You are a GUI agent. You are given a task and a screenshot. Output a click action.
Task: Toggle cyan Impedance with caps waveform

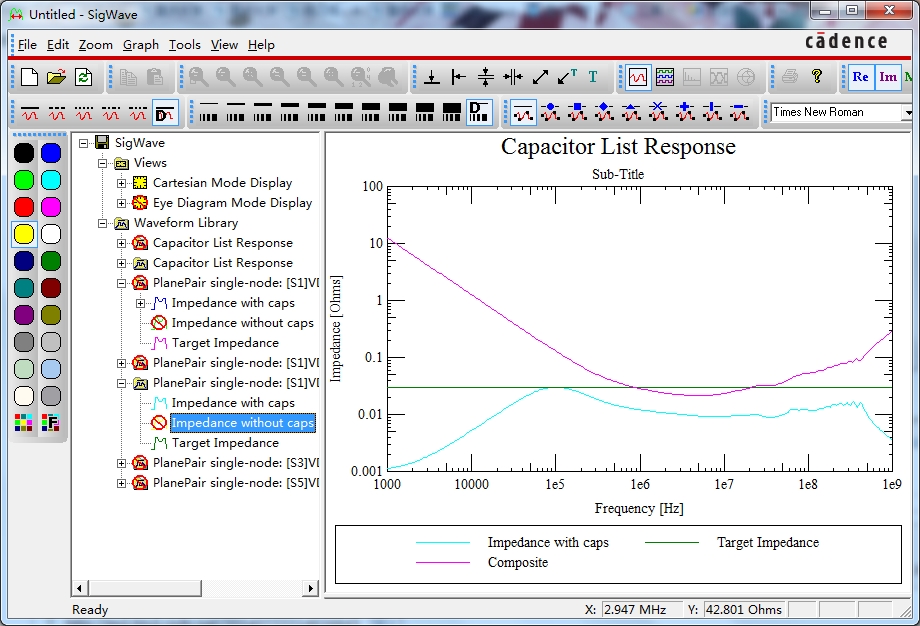coord(160,403)
